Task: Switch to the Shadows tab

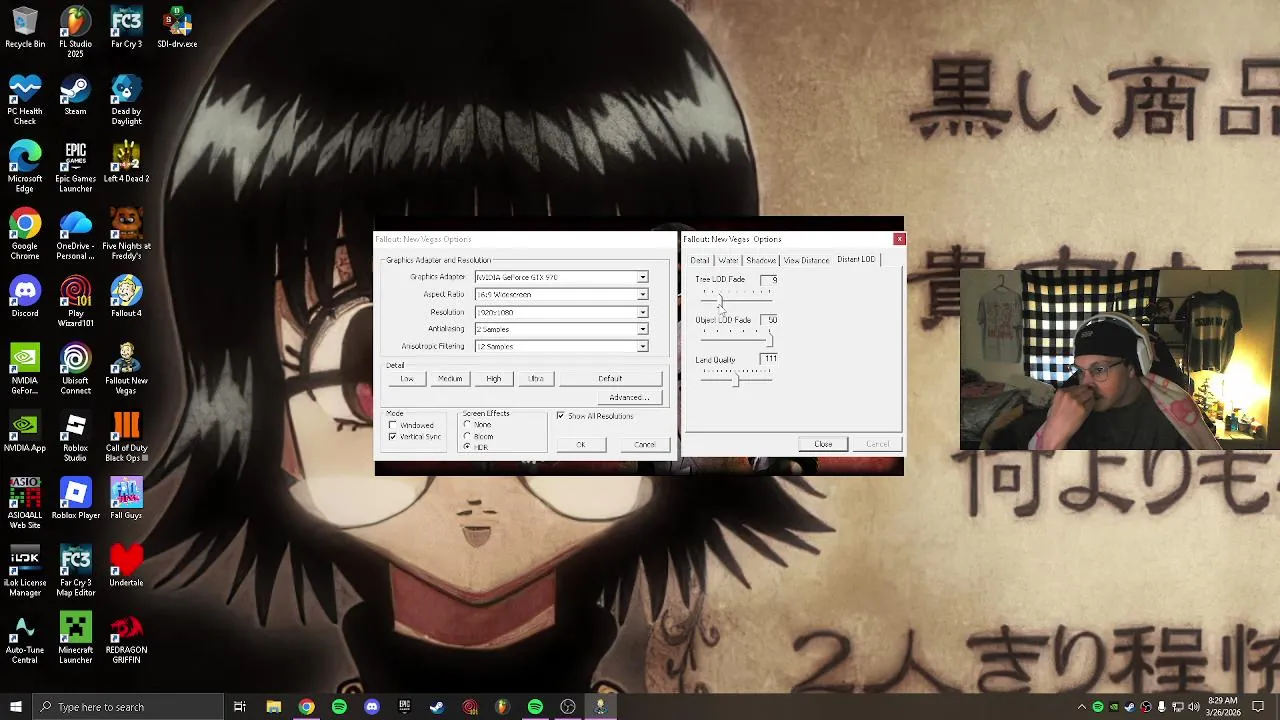Action: tap(761, 260)
